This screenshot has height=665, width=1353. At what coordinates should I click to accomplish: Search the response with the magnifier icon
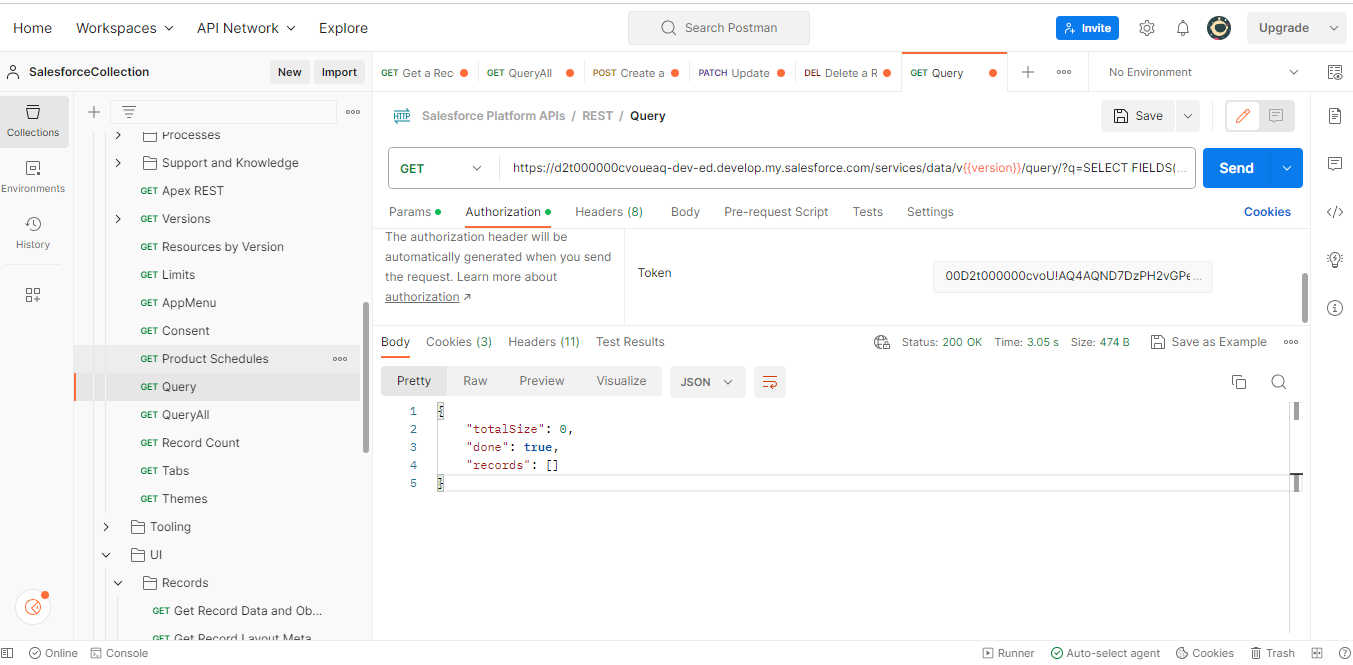(1278, 382)
